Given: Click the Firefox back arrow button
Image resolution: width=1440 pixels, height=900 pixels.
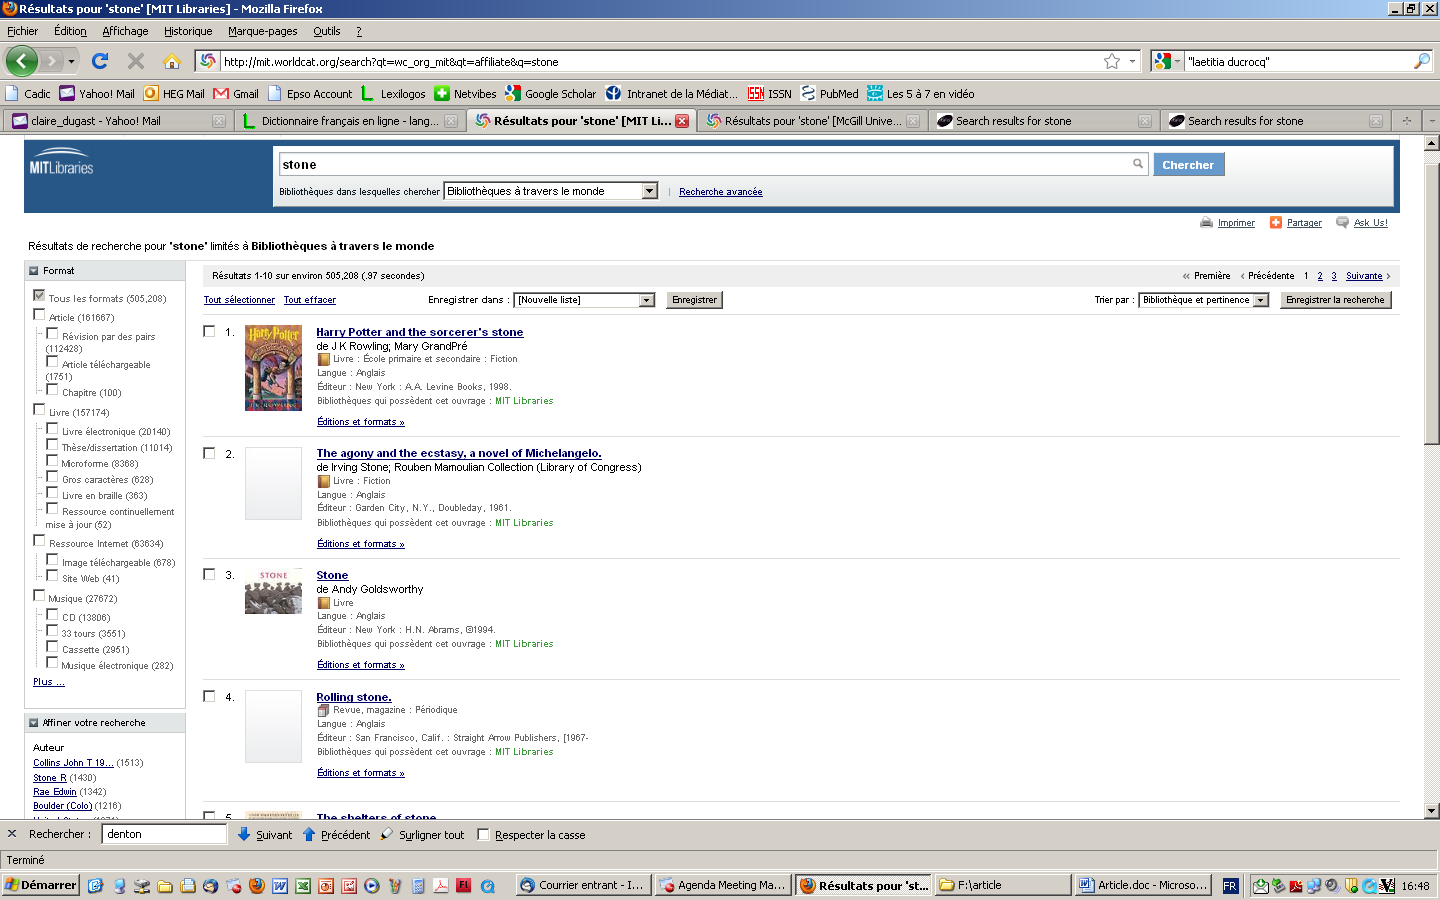Looking at the screenshot, I should pyautogui.click(x=21, y=61).
